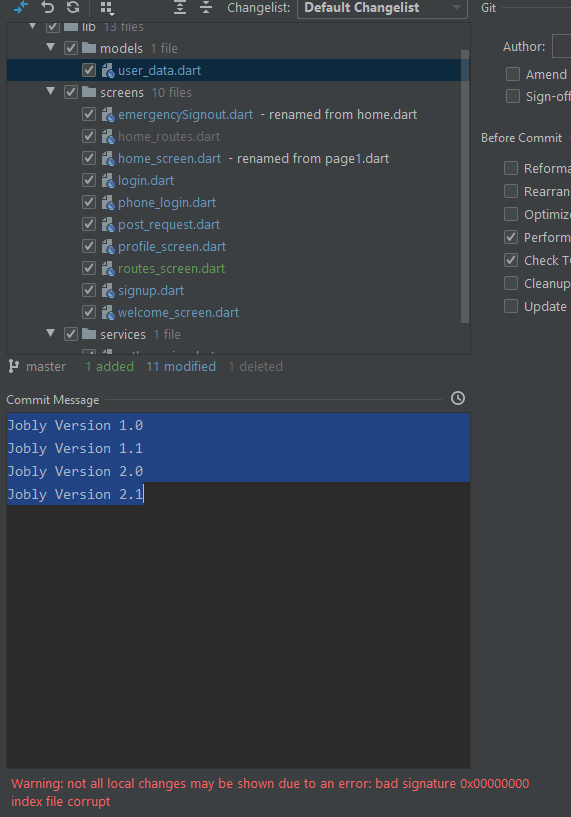Select routes_screen.dart in the changes list
Image resolution: width=571 pixels, height=817 pixels.
(x=171, y=268)
